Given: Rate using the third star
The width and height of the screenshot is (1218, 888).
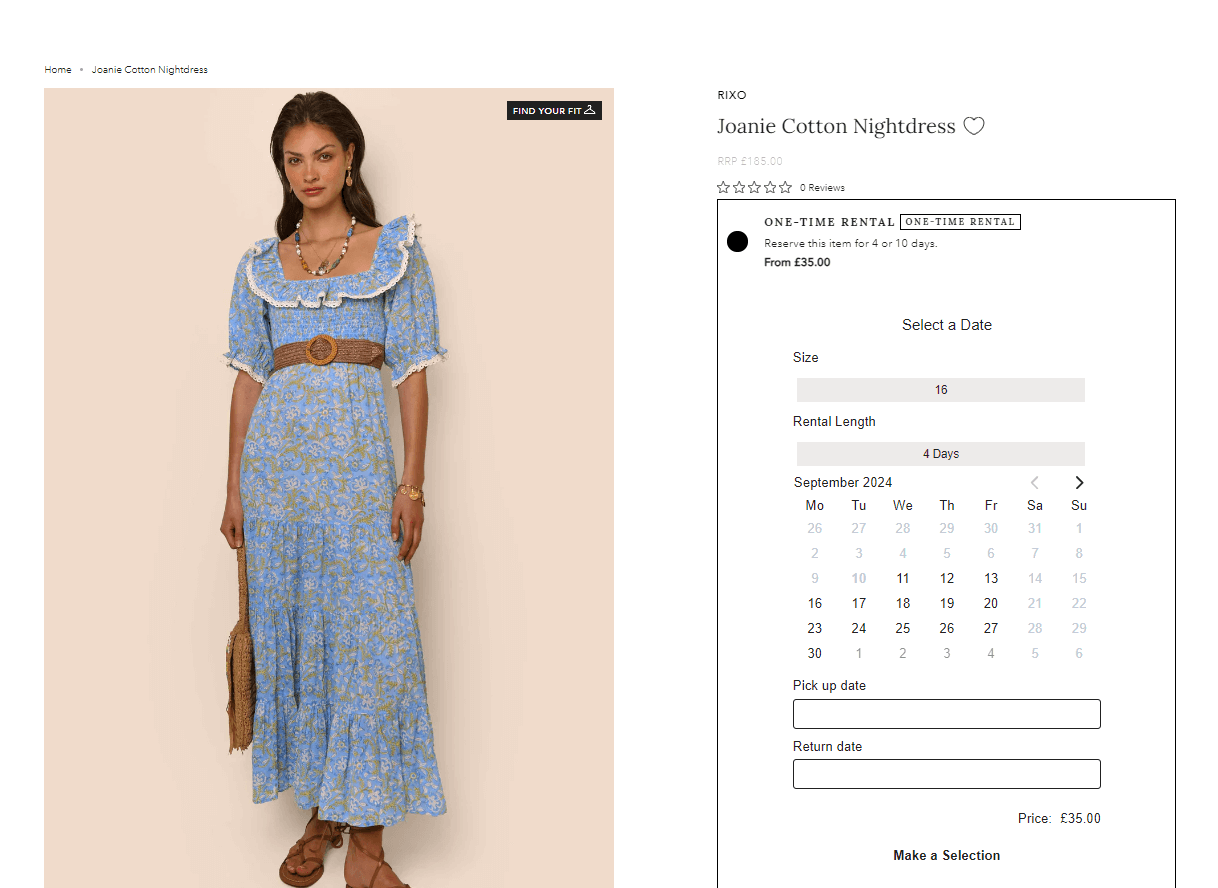Looking at the screenshot, I should 754,187.
